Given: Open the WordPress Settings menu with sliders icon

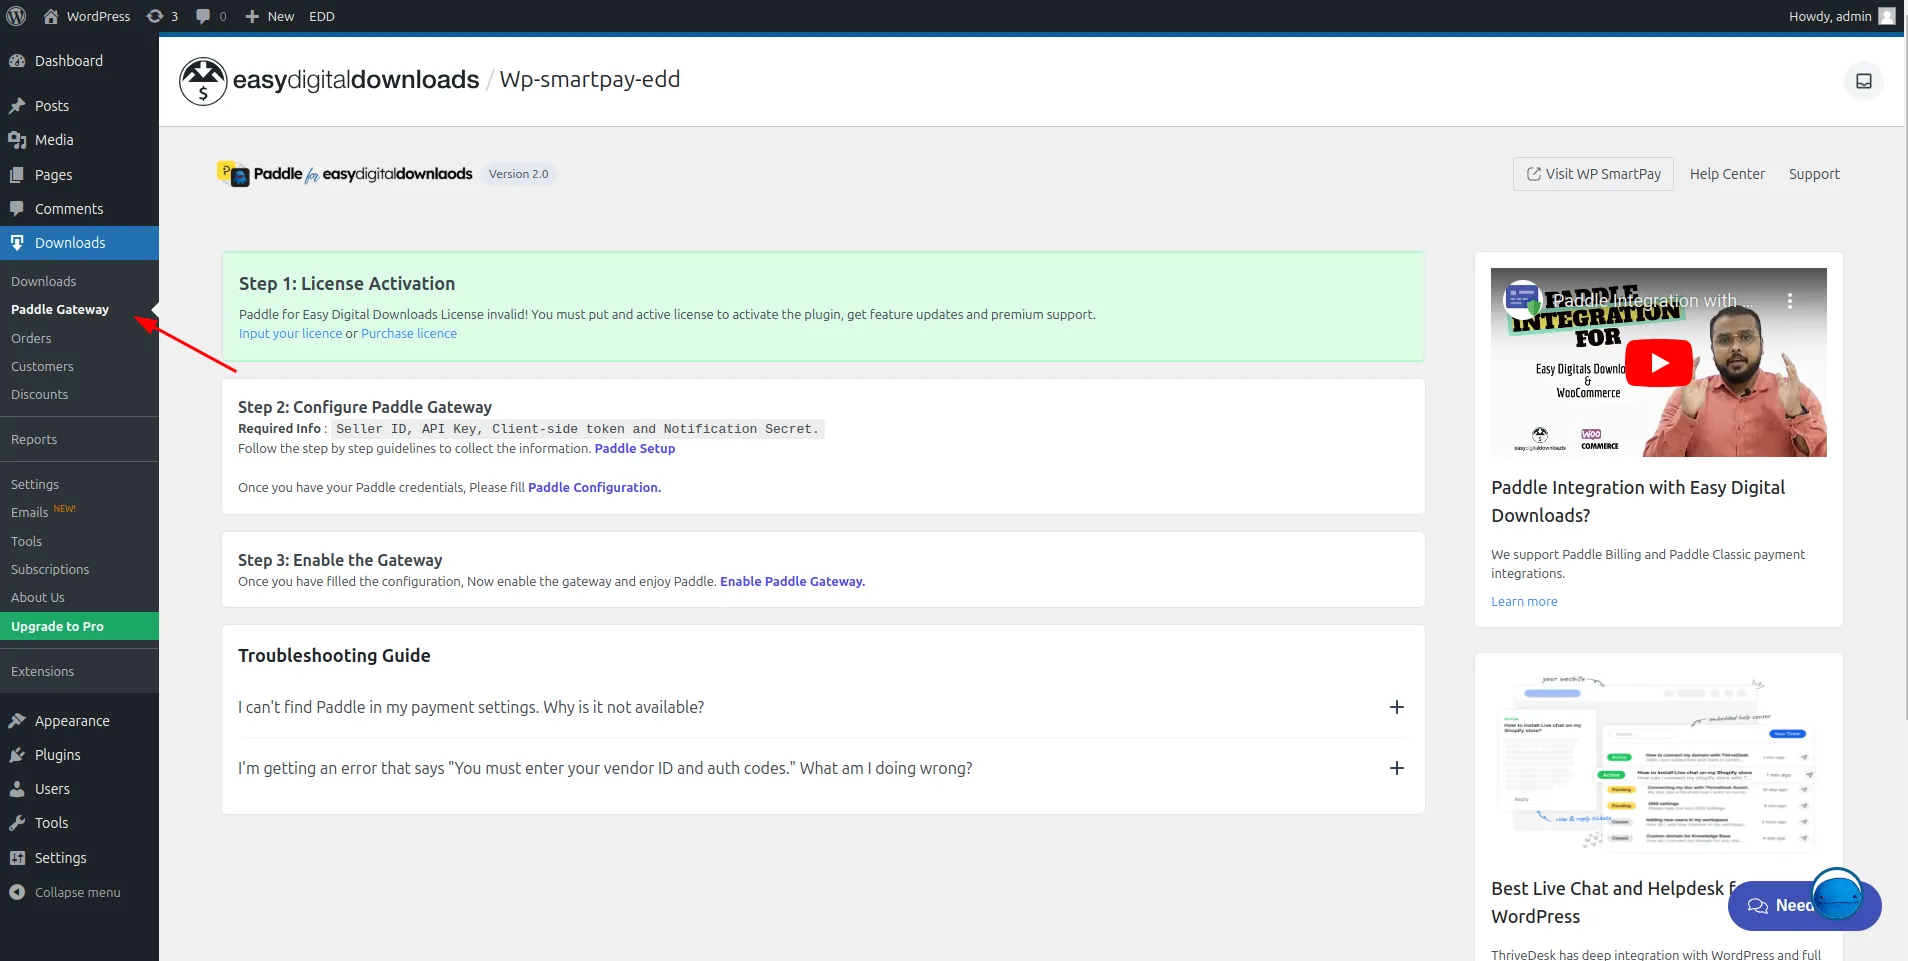Looking at the screenshot, I should 79,858.
